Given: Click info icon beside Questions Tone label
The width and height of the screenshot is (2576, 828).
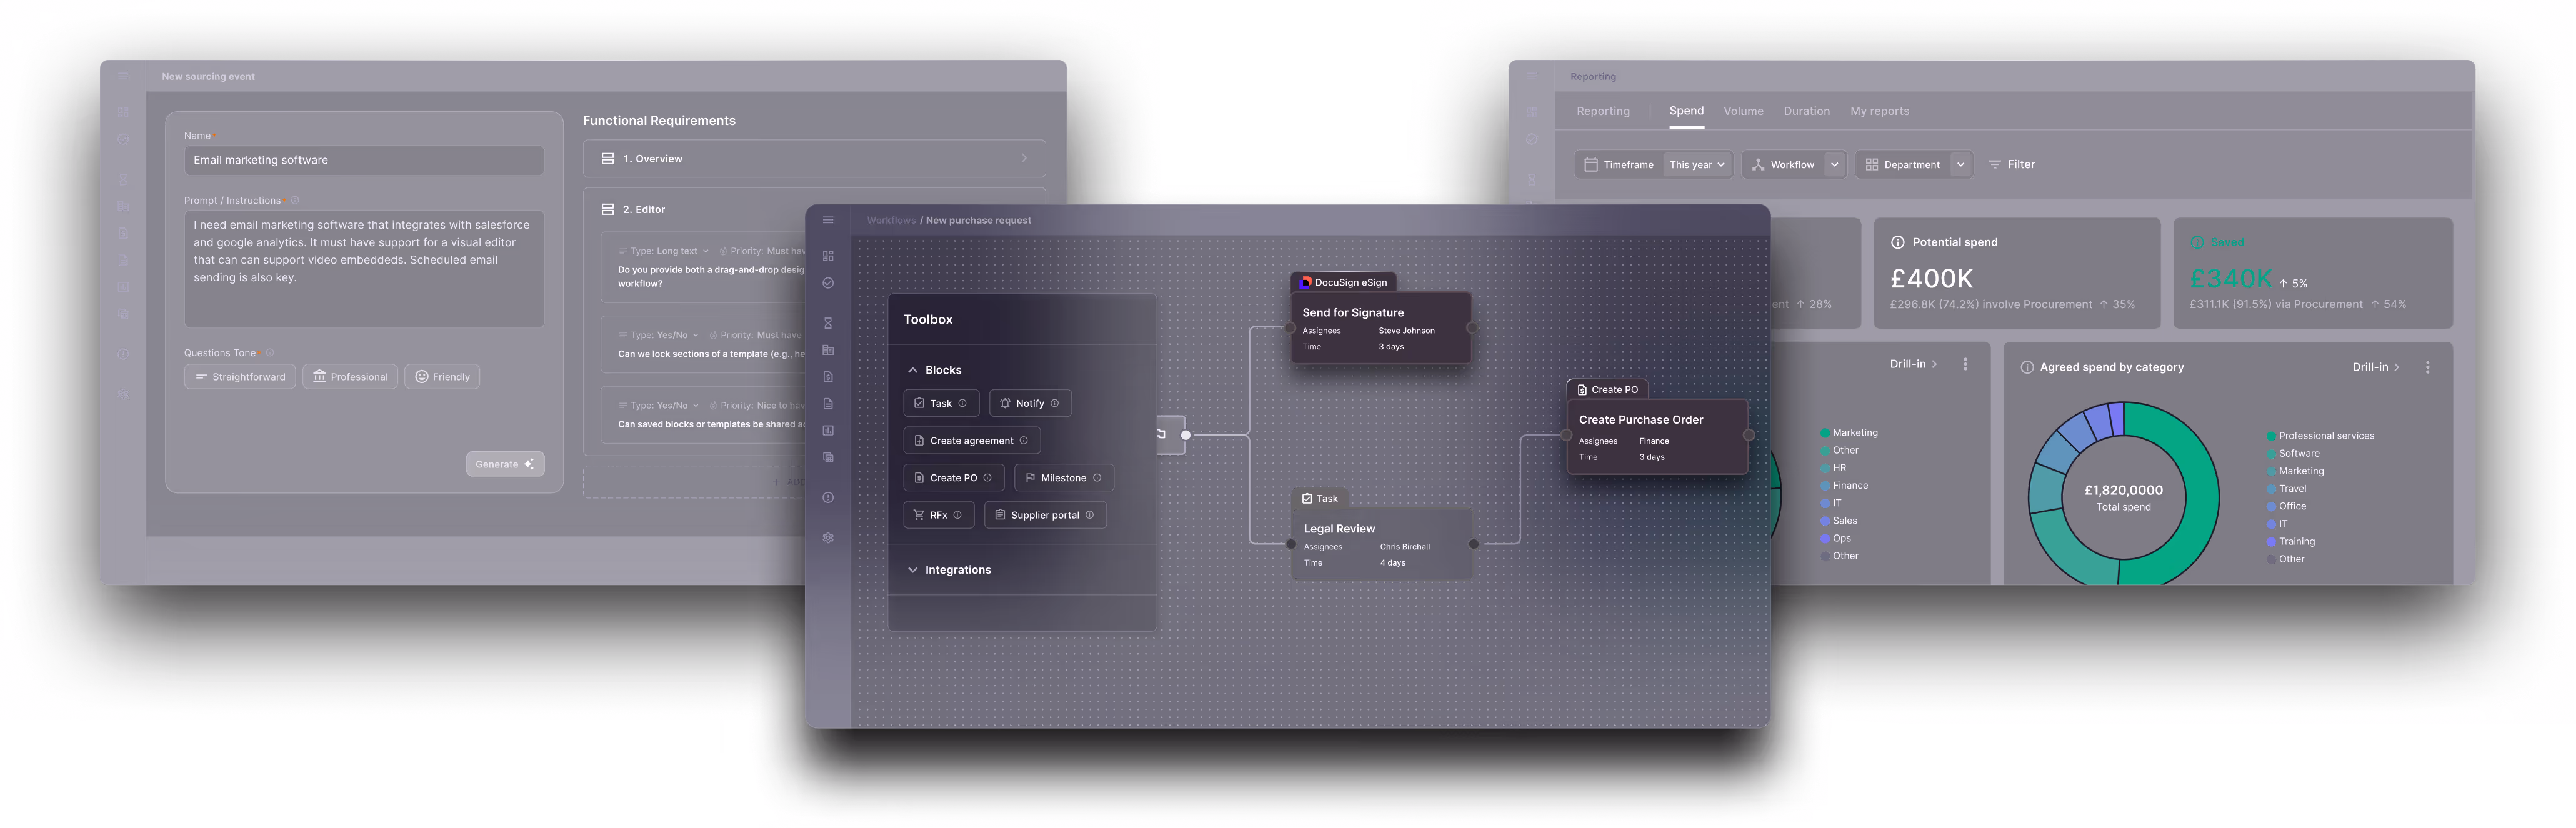Looking at the screenshot, I should [x=270, y=352].
